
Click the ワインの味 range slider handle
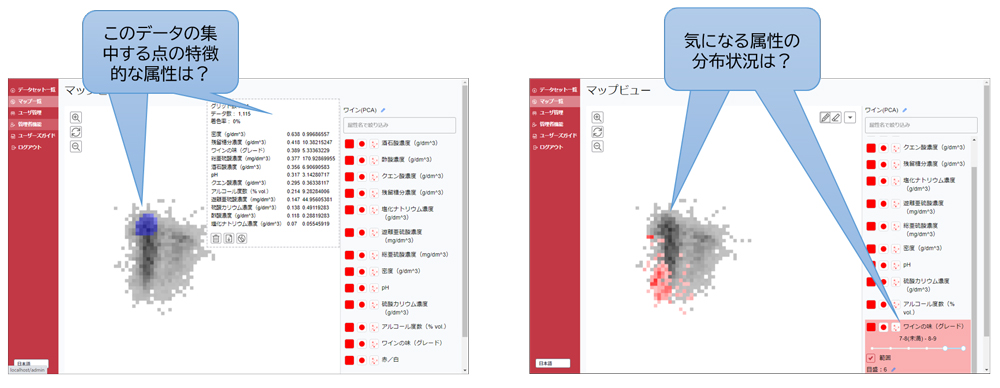click(945, 348)
